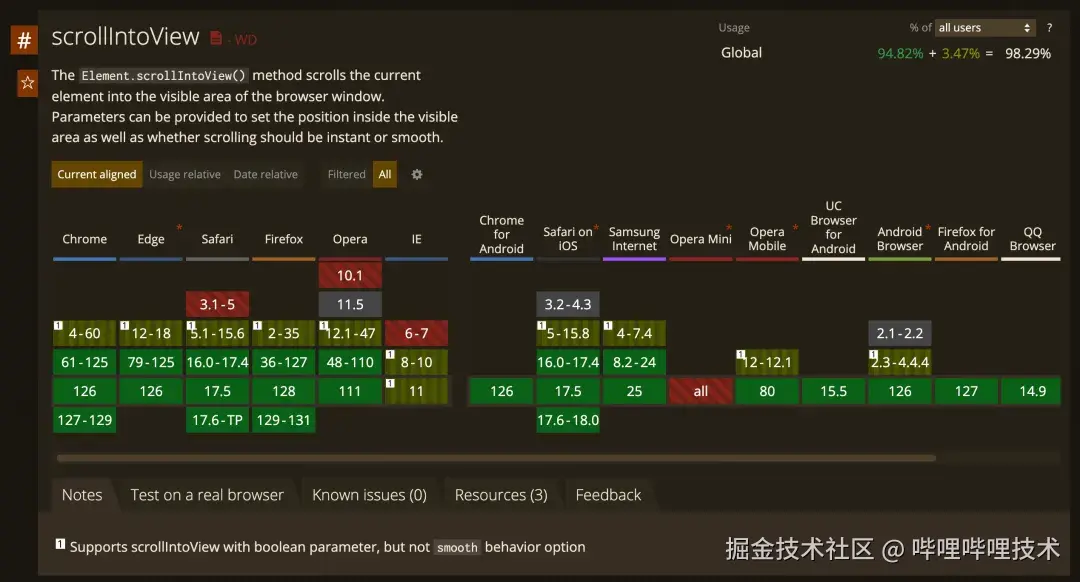Click the WD status label
This screenshot has width=1080, height=582.
tap(245, 40)
